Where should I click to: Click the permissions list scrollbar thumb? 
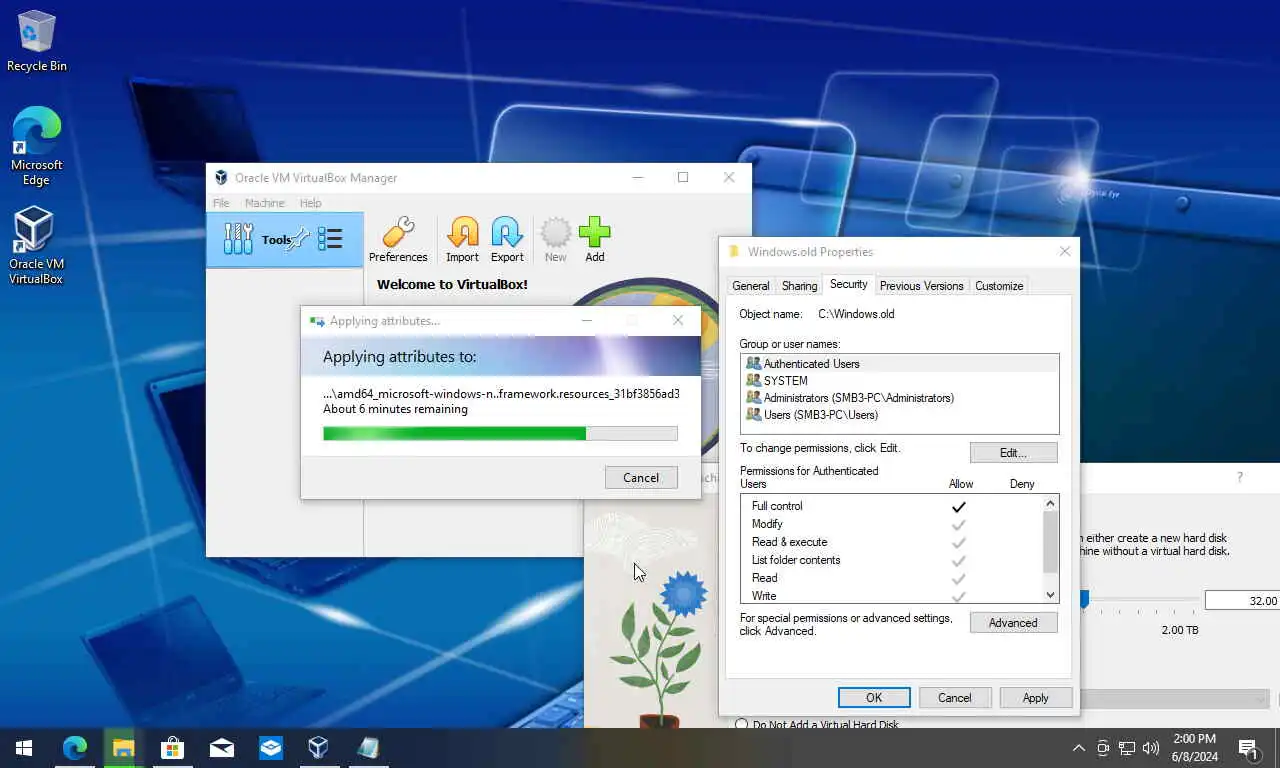pos(1050,541)
